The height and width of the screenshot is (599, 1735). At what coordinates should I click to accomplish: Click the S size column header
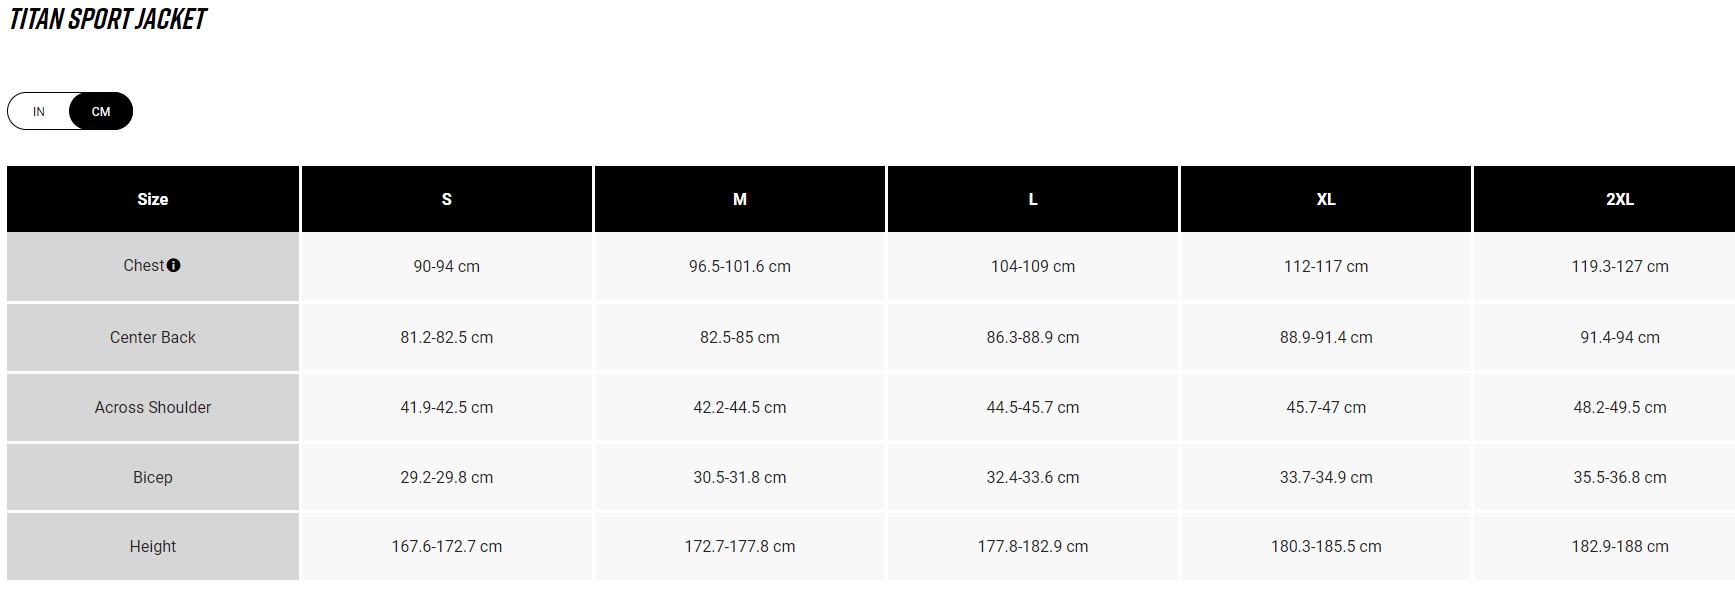pos(446,199)
